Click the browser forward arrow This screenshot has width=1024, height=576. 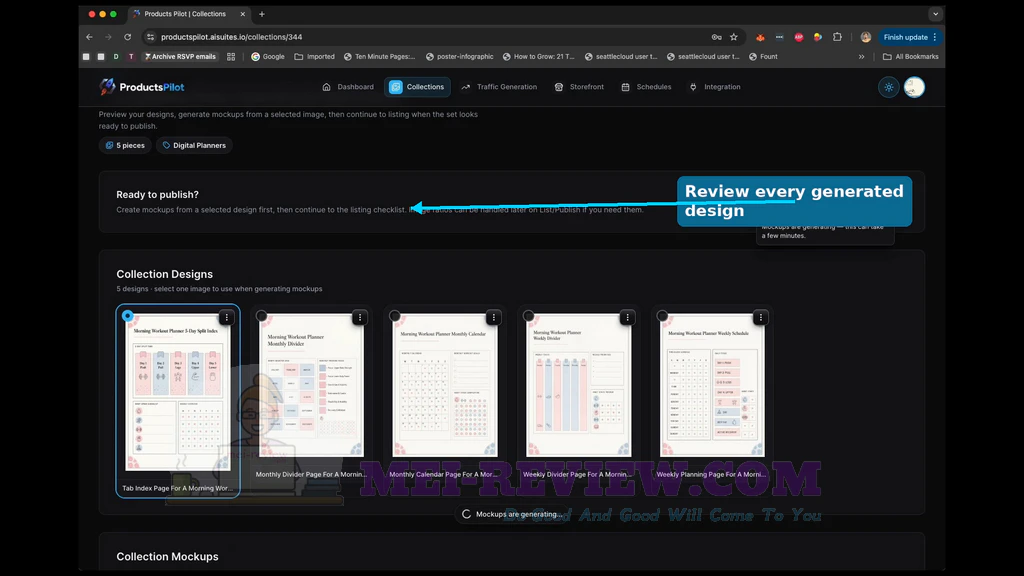(108, 37)
